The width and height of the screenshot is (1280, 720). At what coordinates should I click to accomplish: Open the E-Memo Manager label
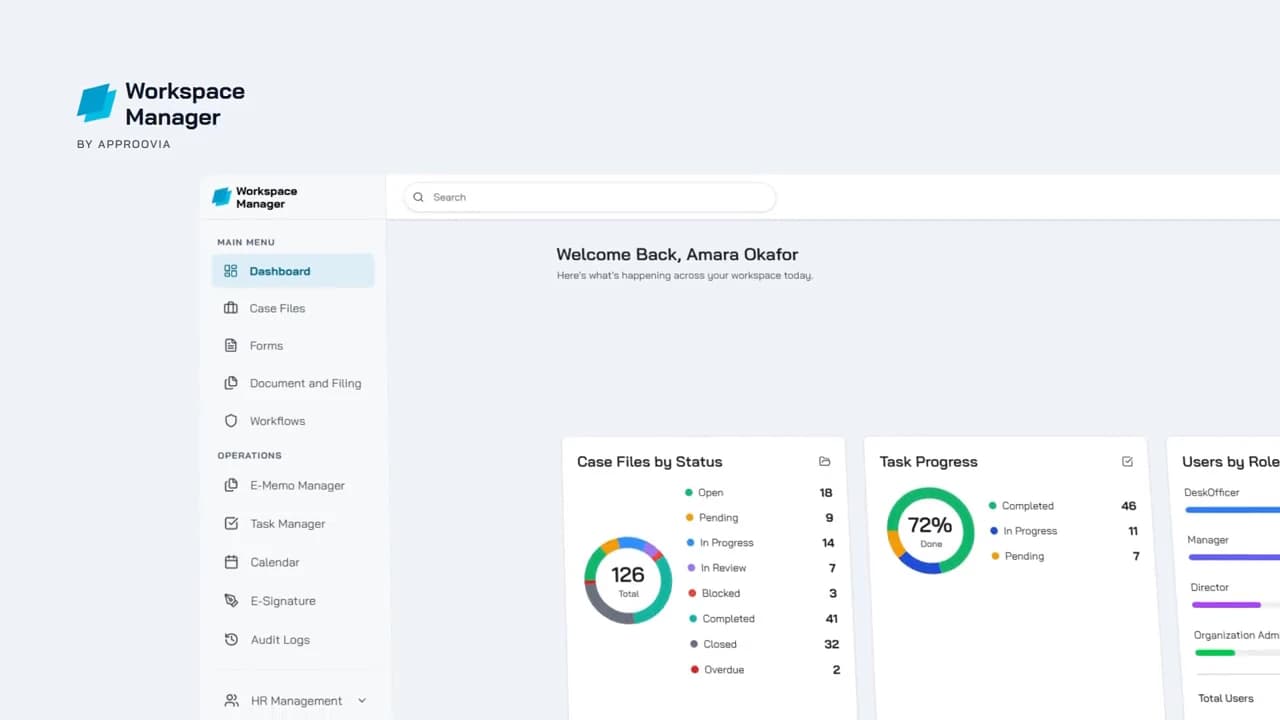(x=297, y=485)
